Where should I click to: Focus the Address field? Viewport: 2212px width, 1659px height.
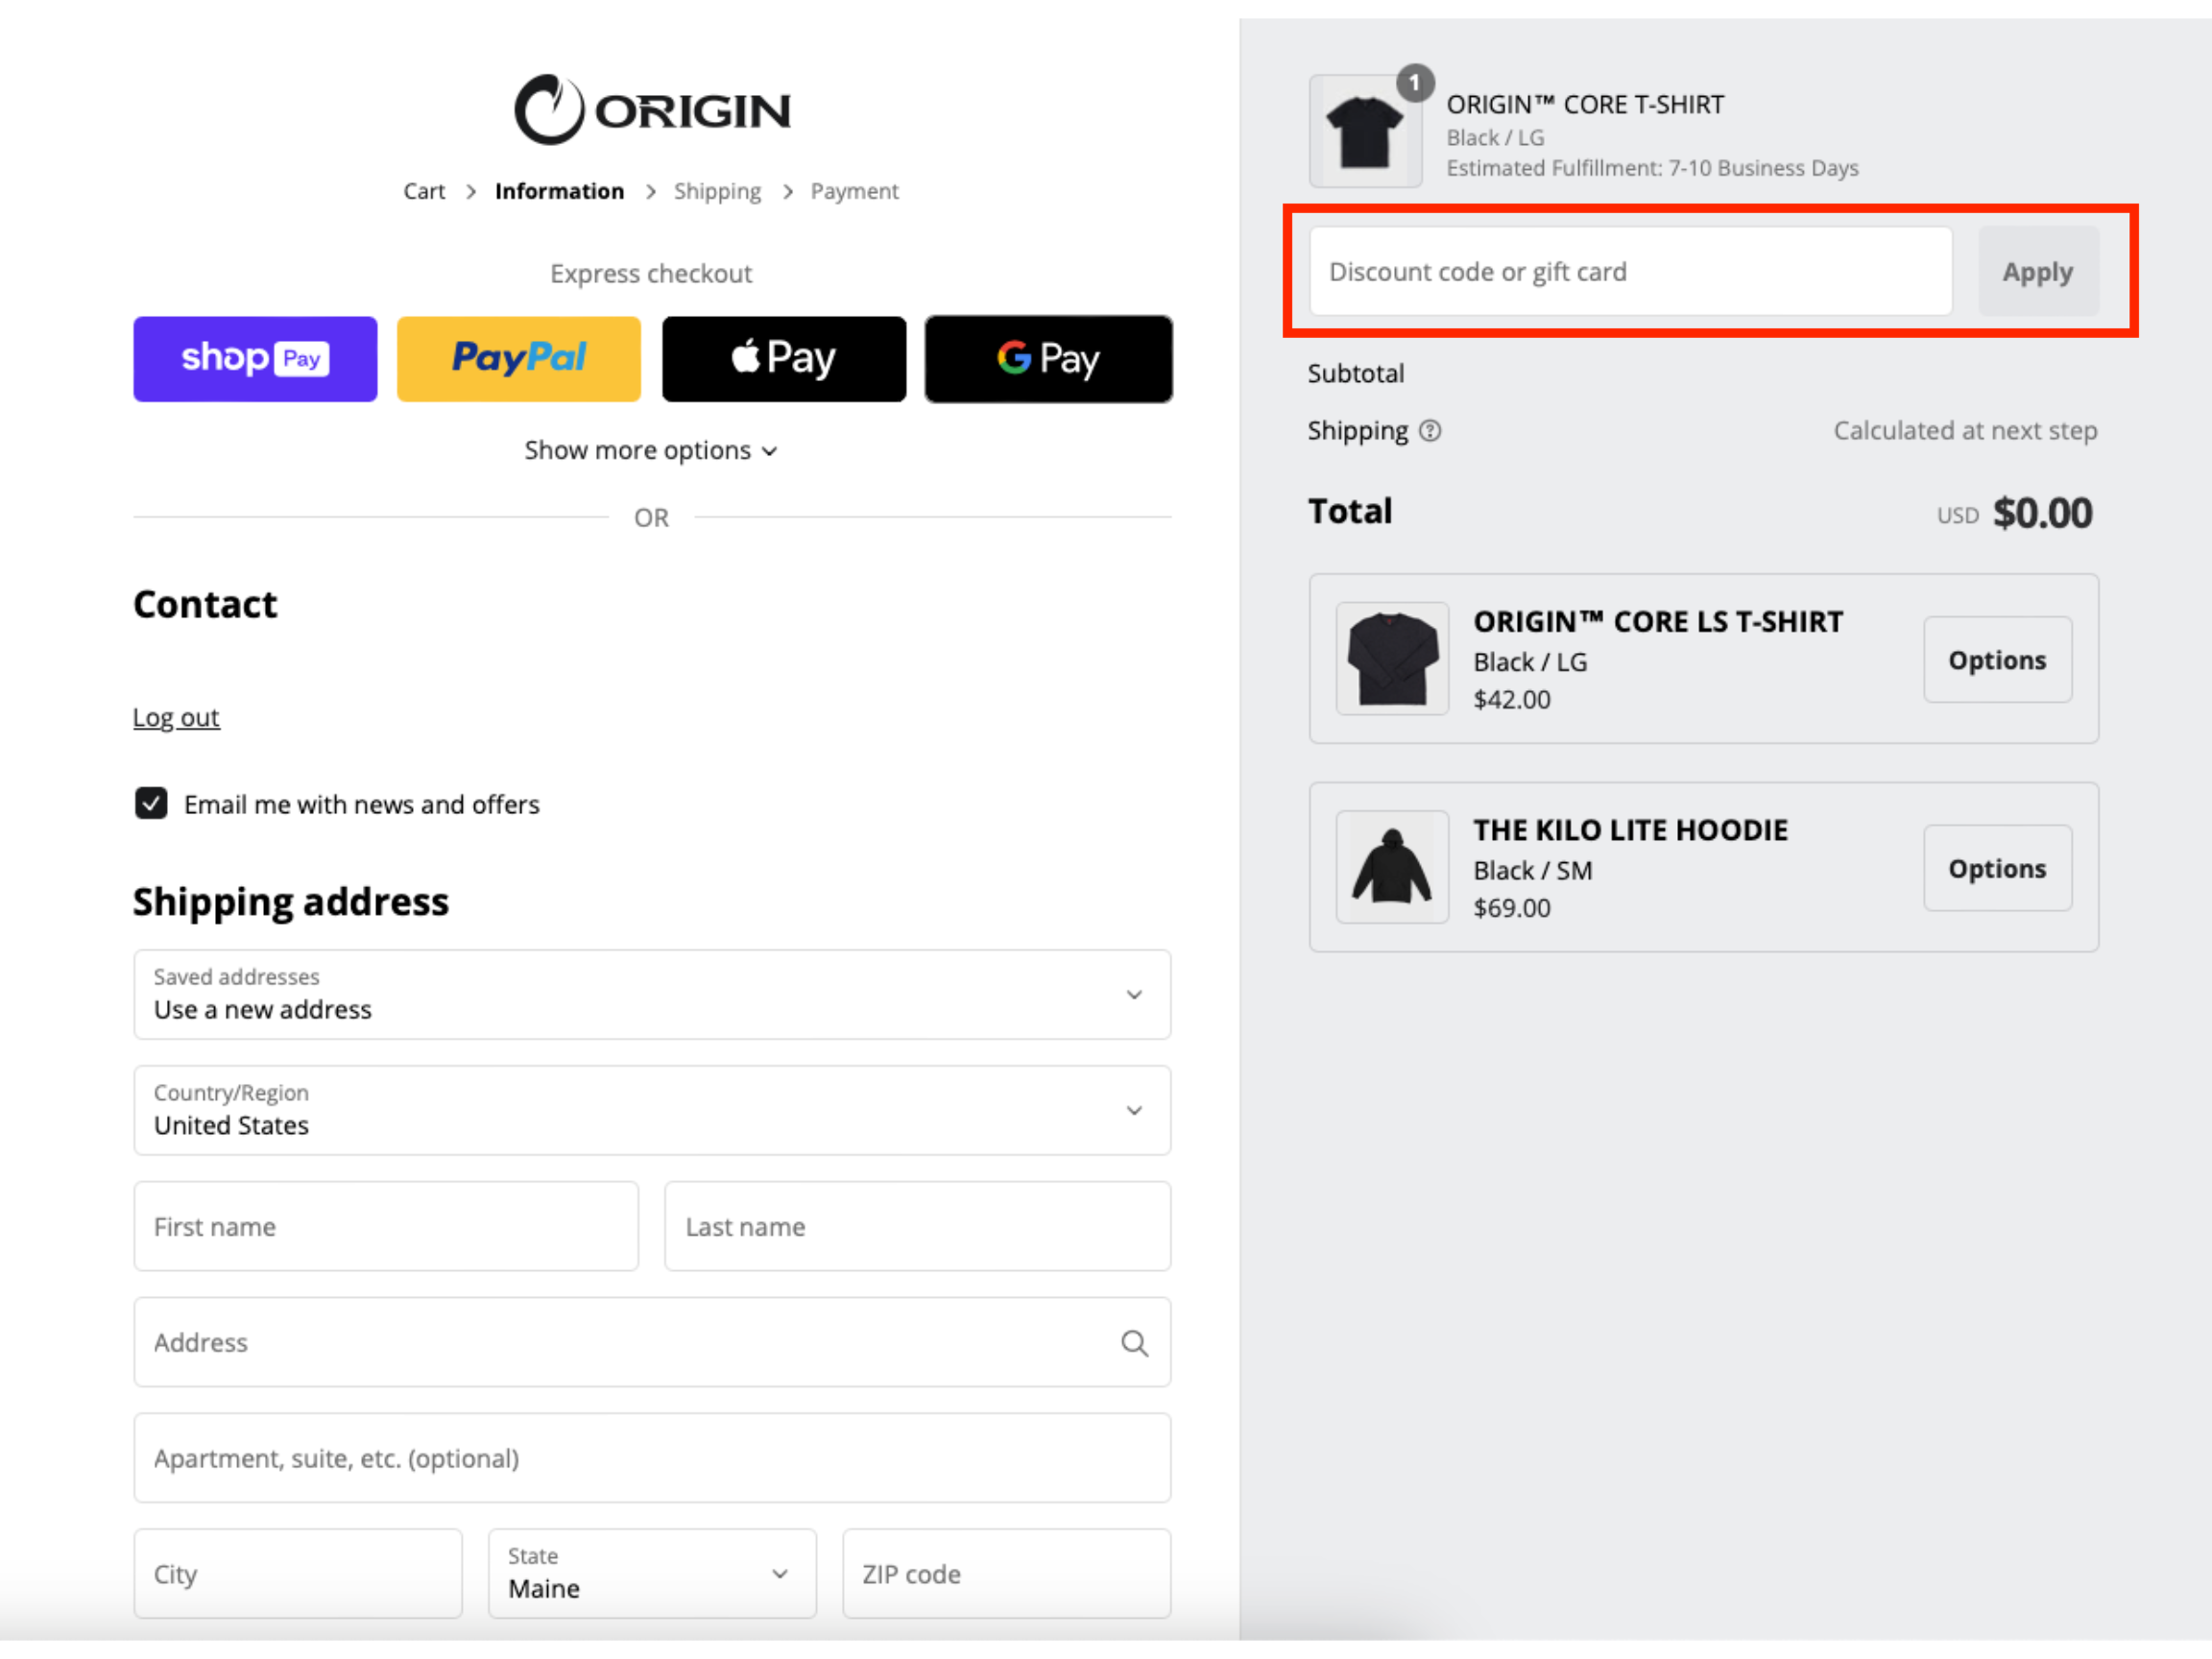(x=652, y=1342)
